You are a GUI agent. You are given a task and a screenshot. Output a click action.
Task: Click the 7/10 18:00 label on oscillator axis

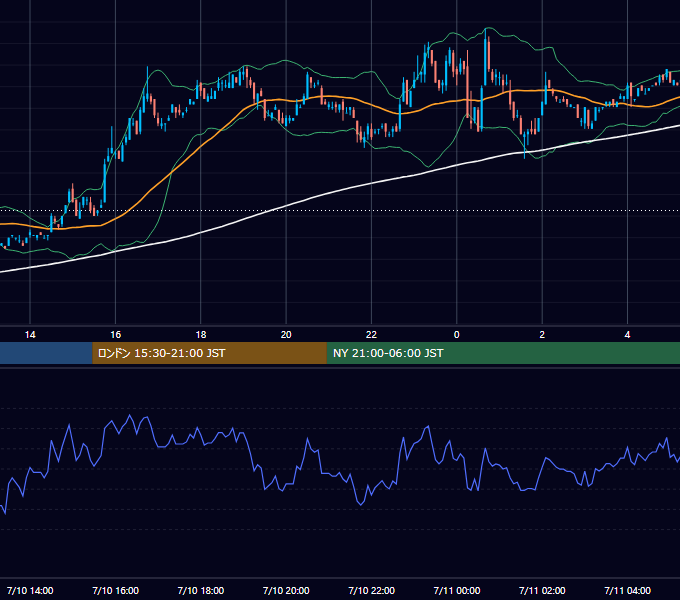(x=201, y=590)
